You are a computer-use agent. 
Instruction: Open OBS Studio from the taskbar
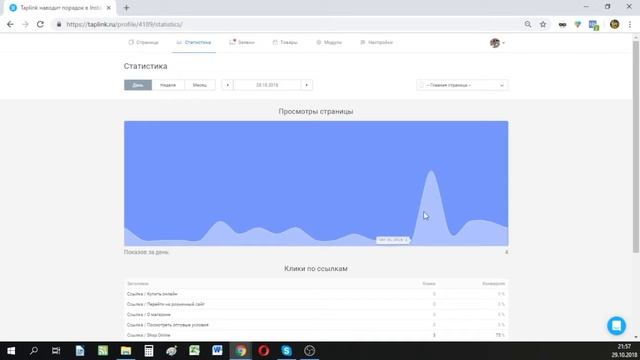[x=309, y=351]
